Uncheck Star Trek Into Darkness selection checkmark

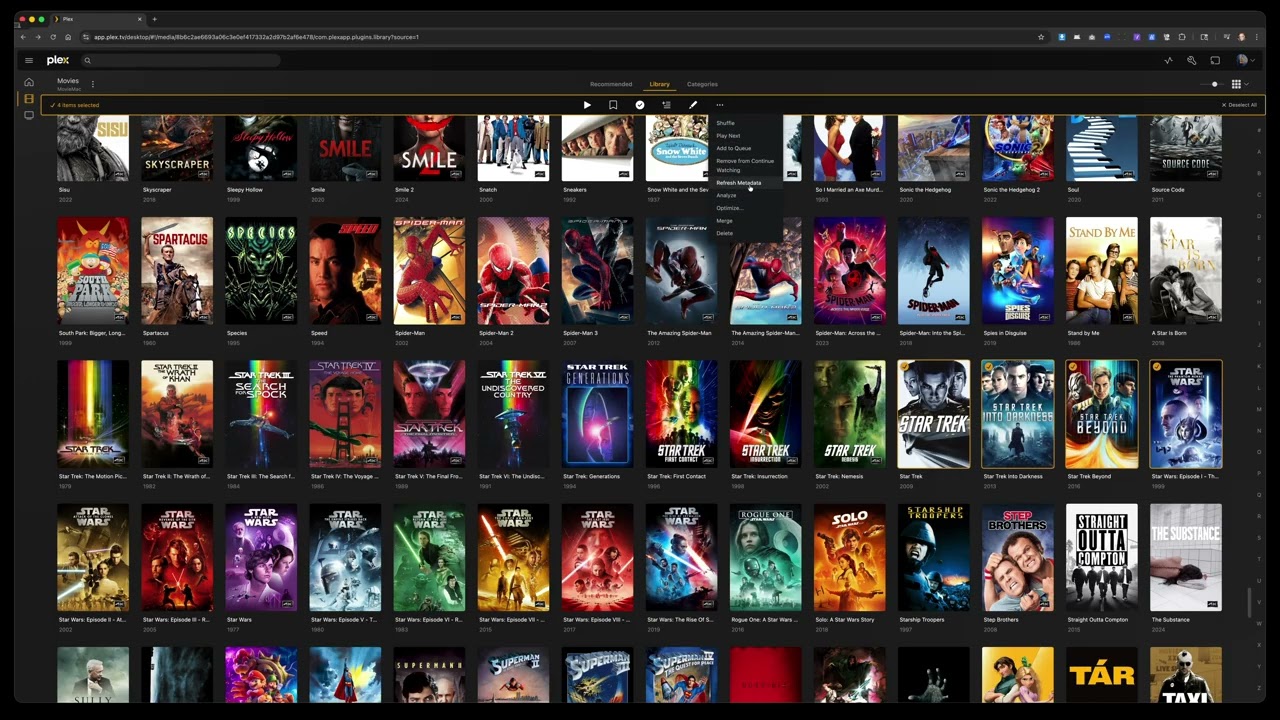989,367
